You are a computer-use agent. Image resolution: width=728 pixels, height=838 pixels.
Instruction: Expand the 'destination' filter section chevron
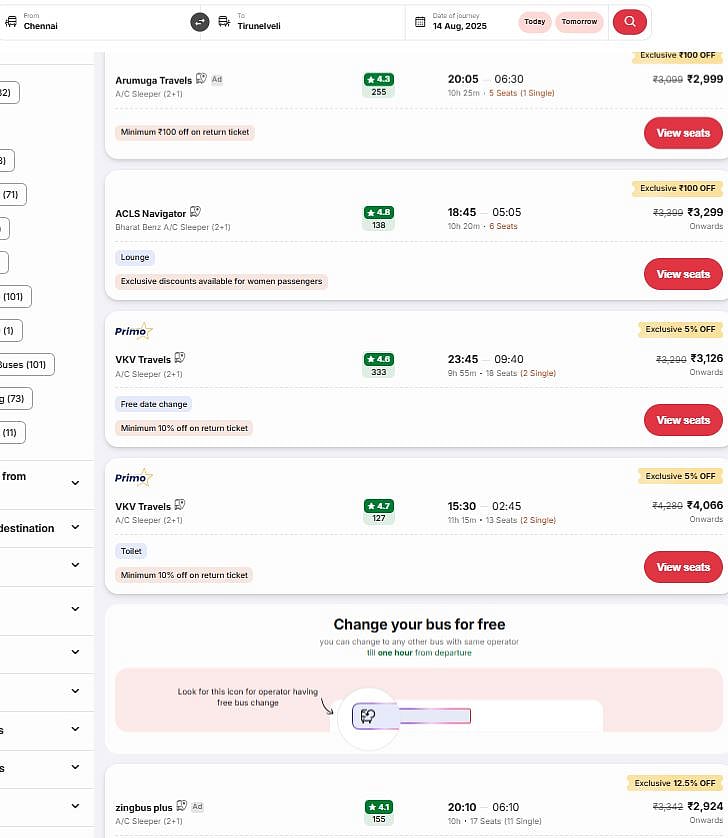[x=75, y=528]
